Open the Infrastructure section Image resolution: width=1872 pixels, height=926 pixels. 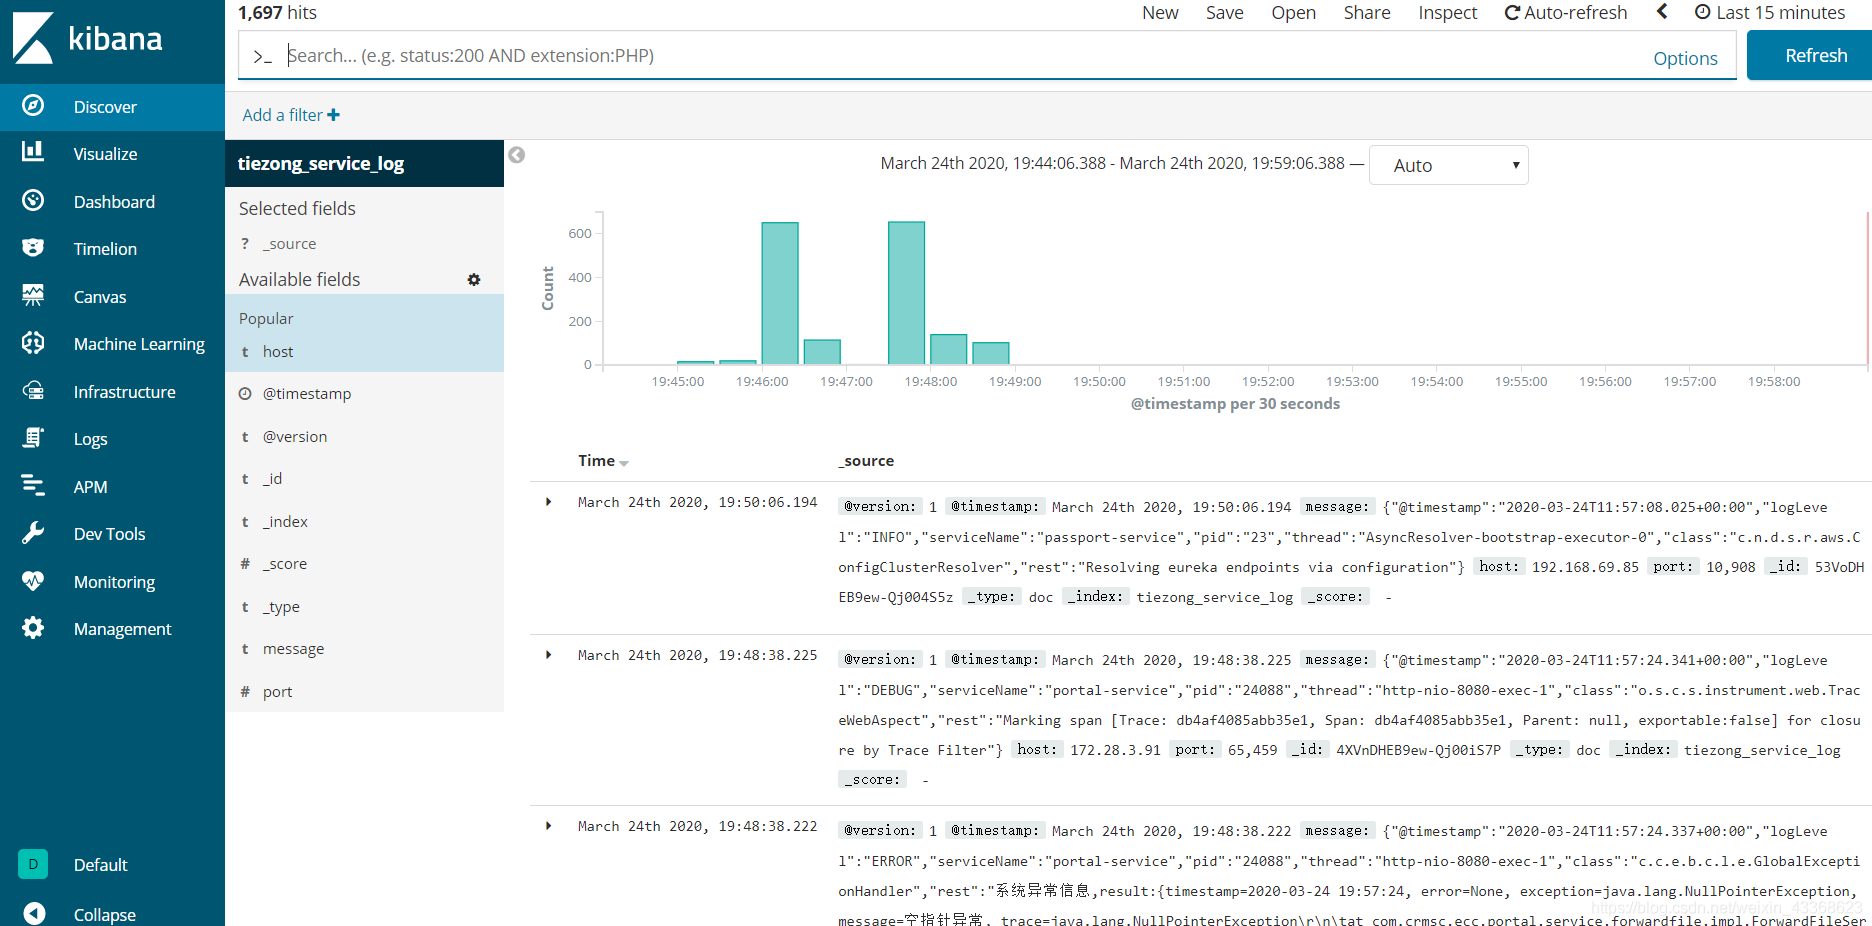33,391
